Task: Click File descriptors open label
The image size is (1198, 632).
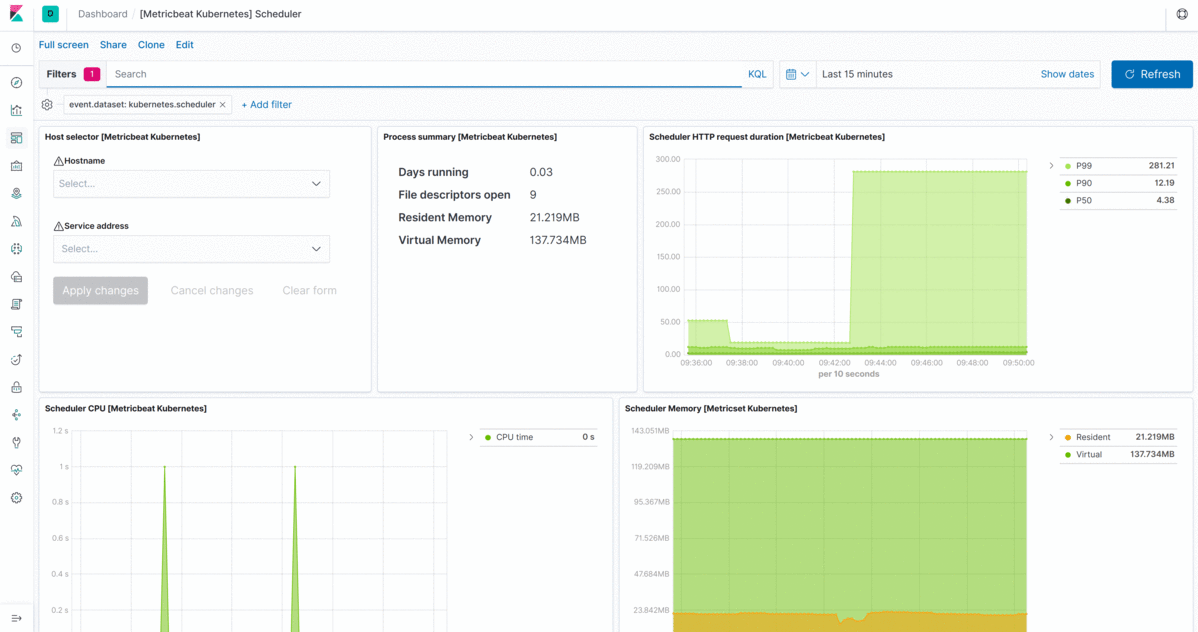Action: (x=454, y=195)
